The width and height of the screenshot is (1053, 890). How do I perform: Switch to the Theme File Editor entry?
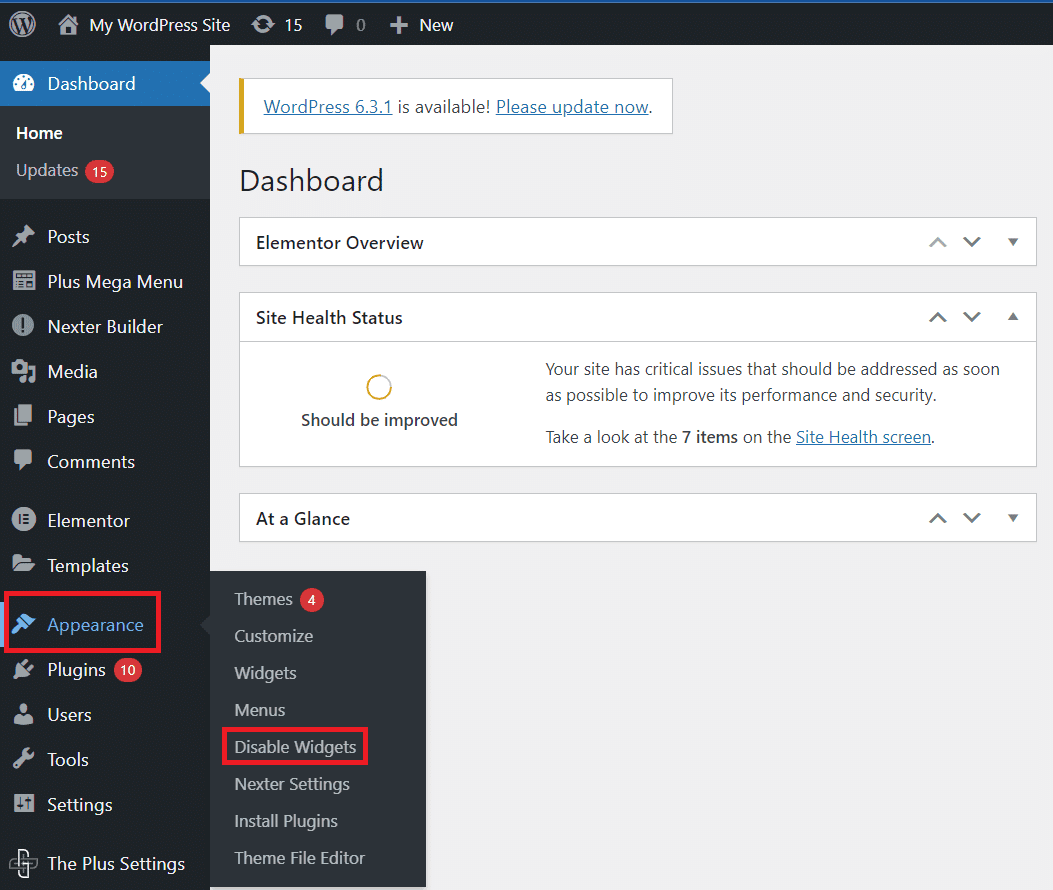tap(300, 858)
